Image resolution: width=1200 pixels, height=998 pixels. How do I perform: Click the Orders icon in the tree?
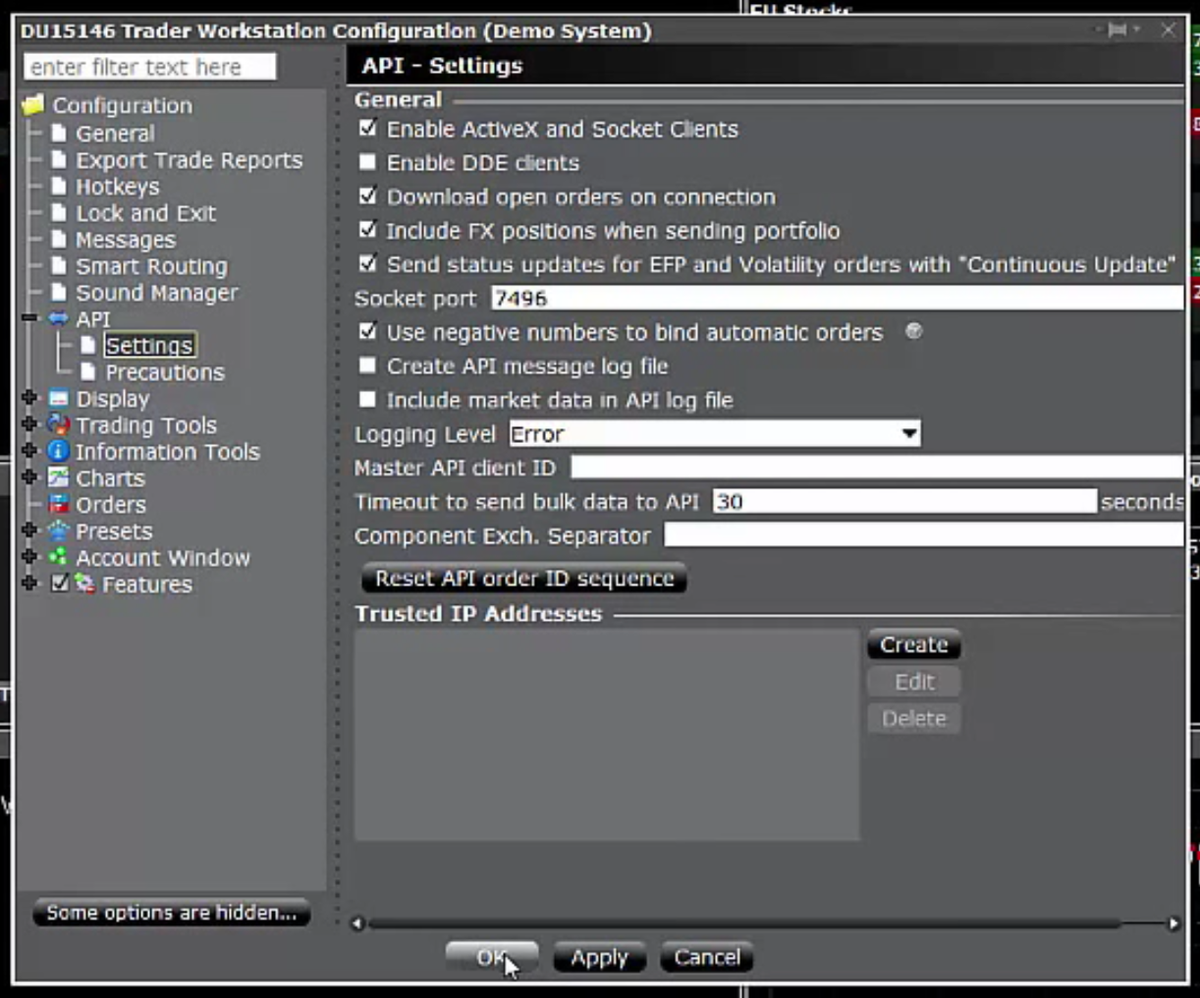click(58, 504)
